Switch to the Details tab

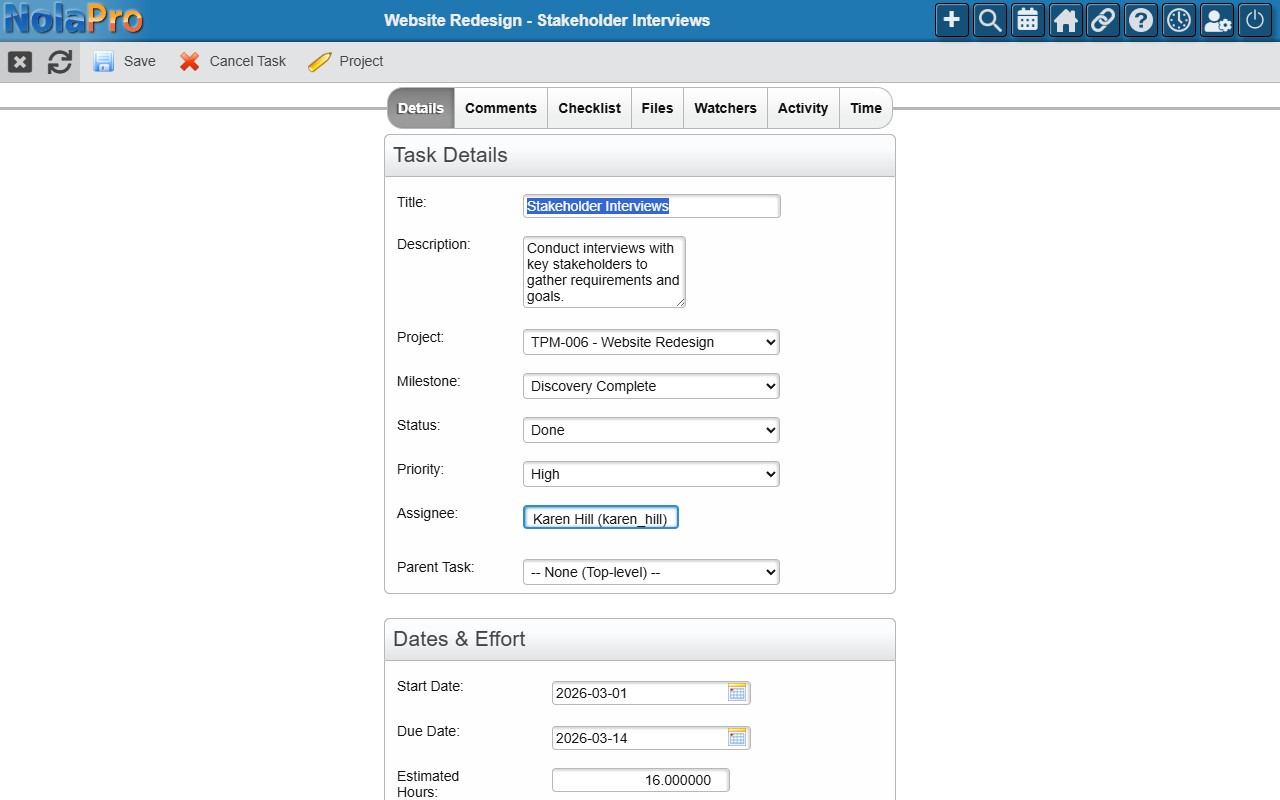[x=421, y=108]
